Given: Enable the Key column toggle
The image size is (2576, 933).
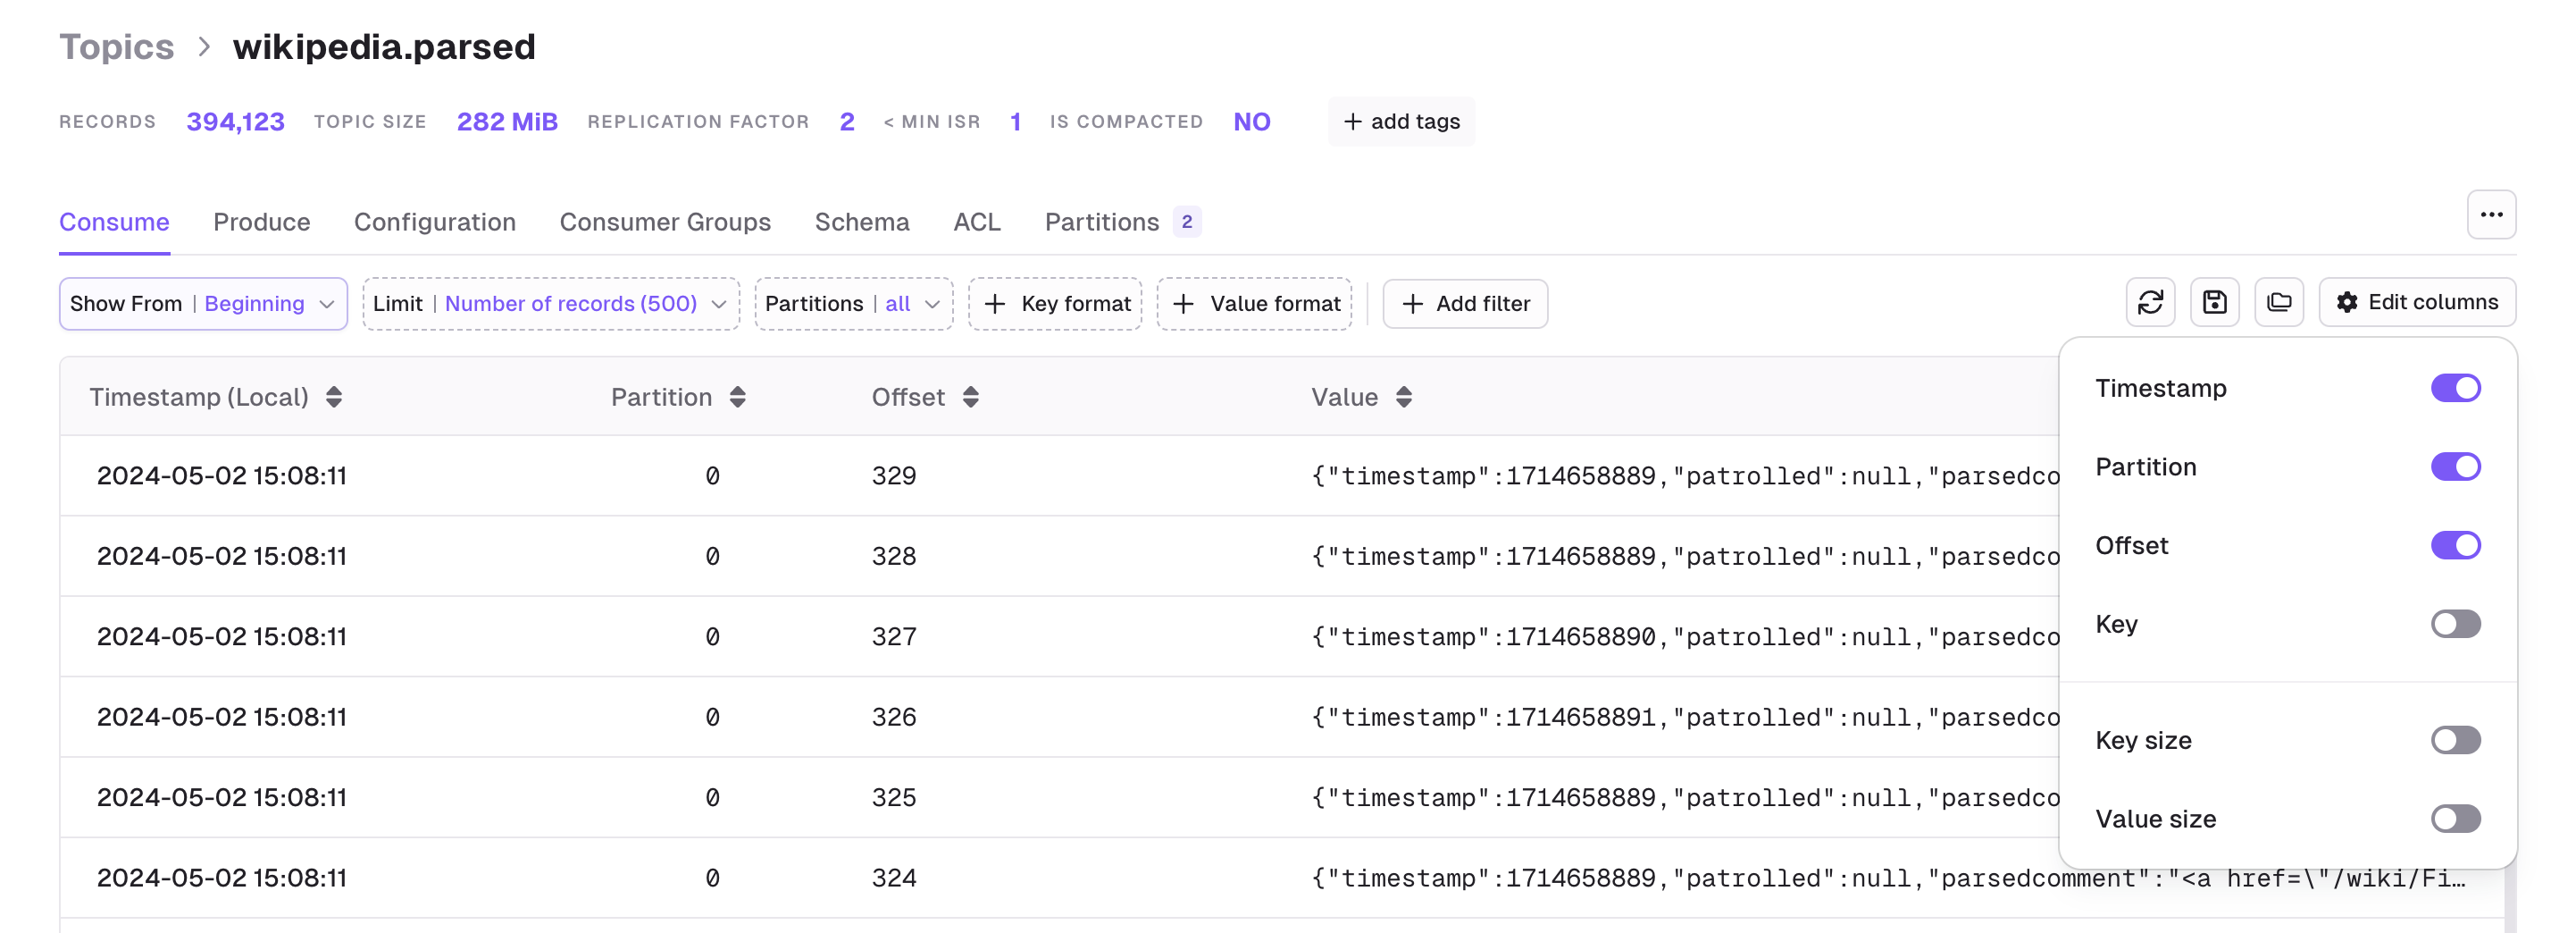Looking at the screenshot, I should pyautogui.click(x=2455, y=624).
